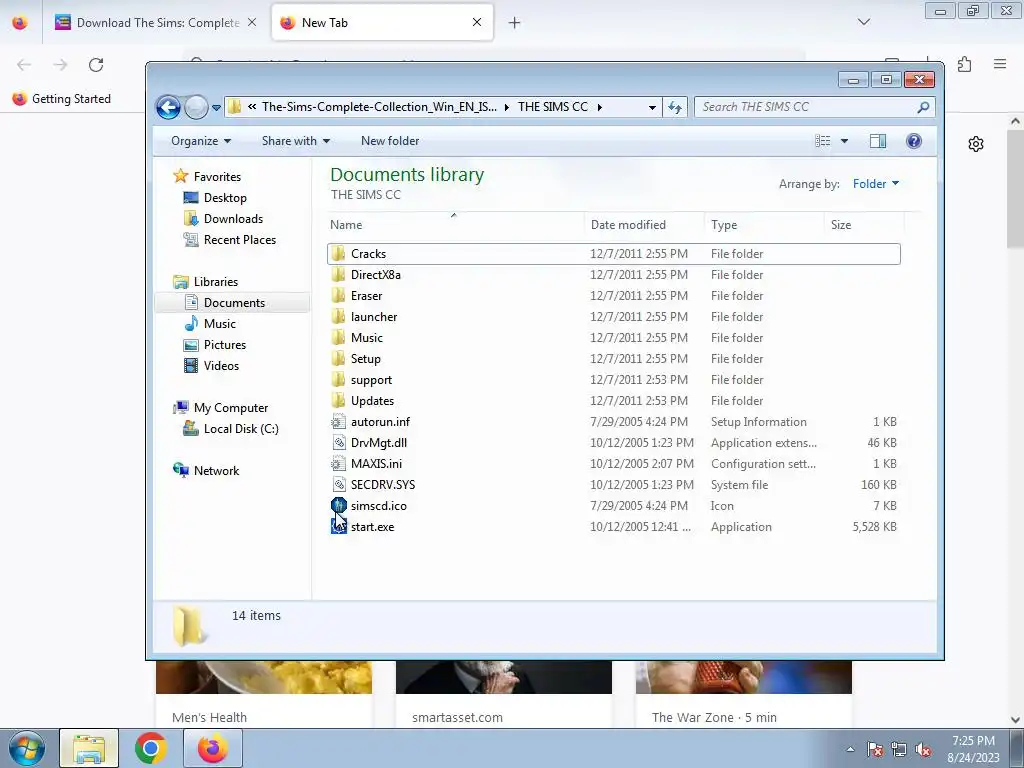This screenshot has height=768, width=1024.
Task: Open Getting Started bookmark
Action: [61, 99]
